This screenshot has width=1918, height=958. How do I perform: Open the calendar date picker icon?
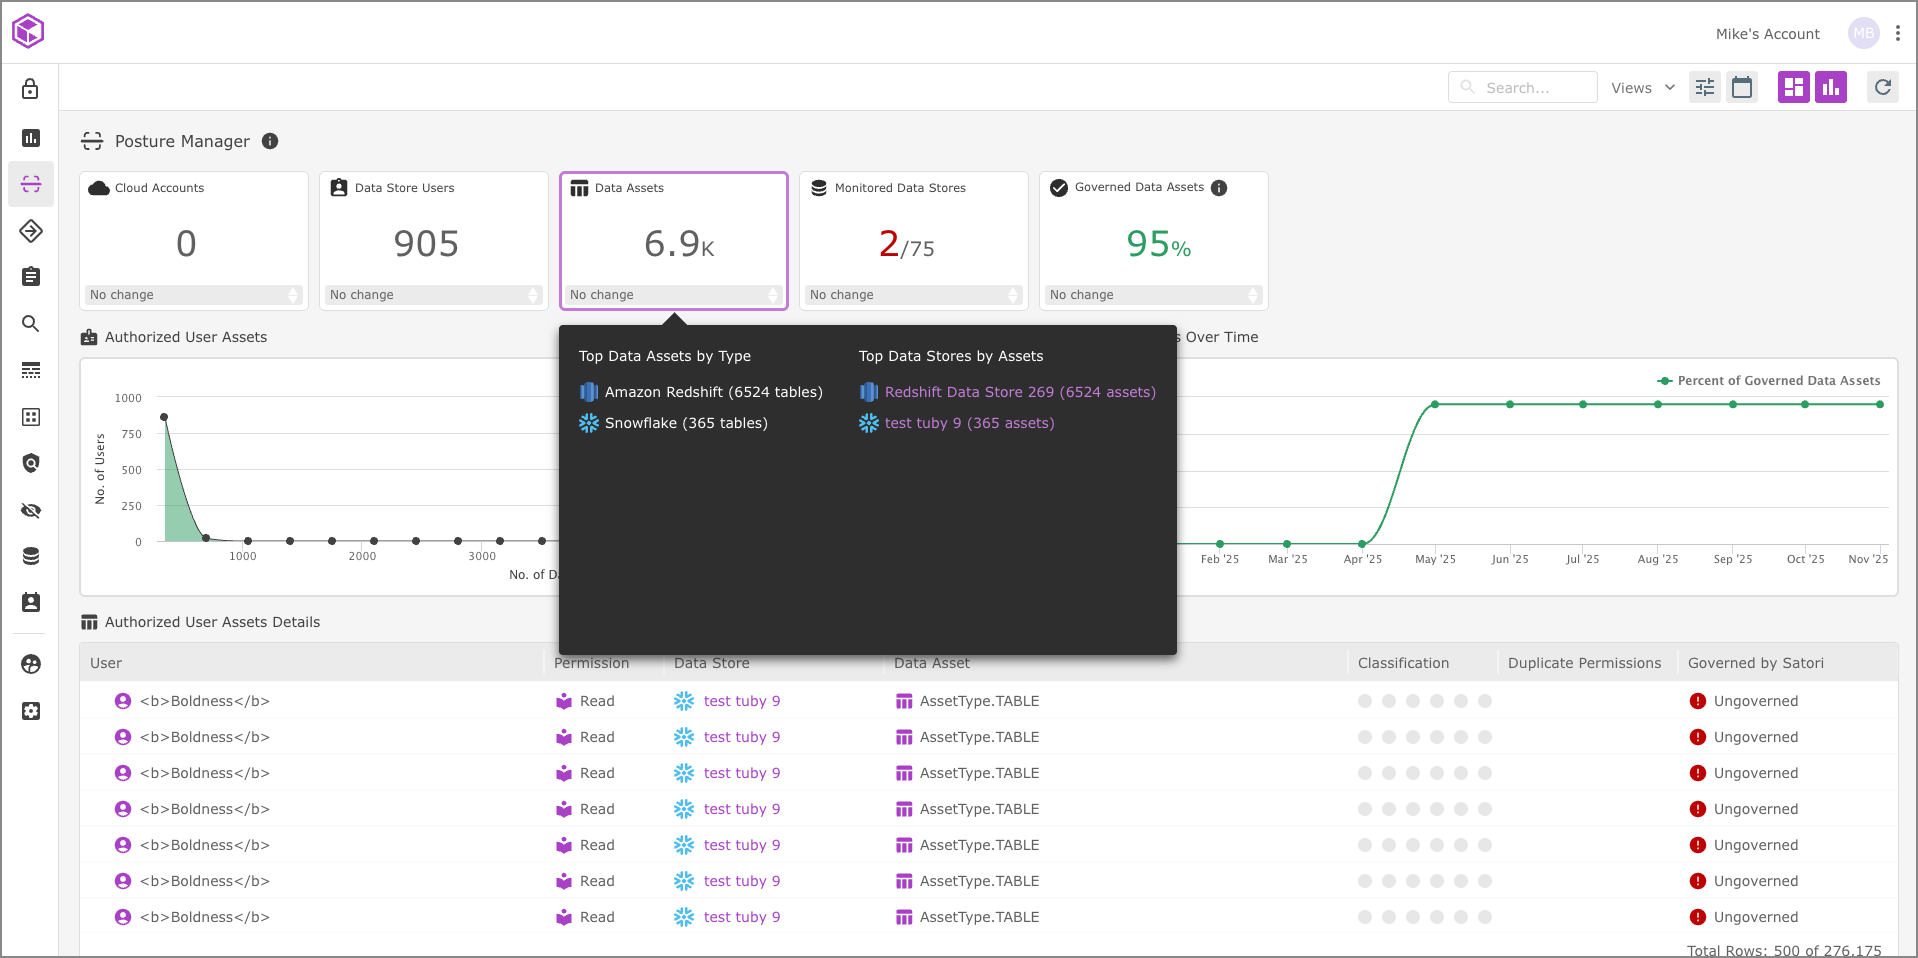click(1742, 88)
